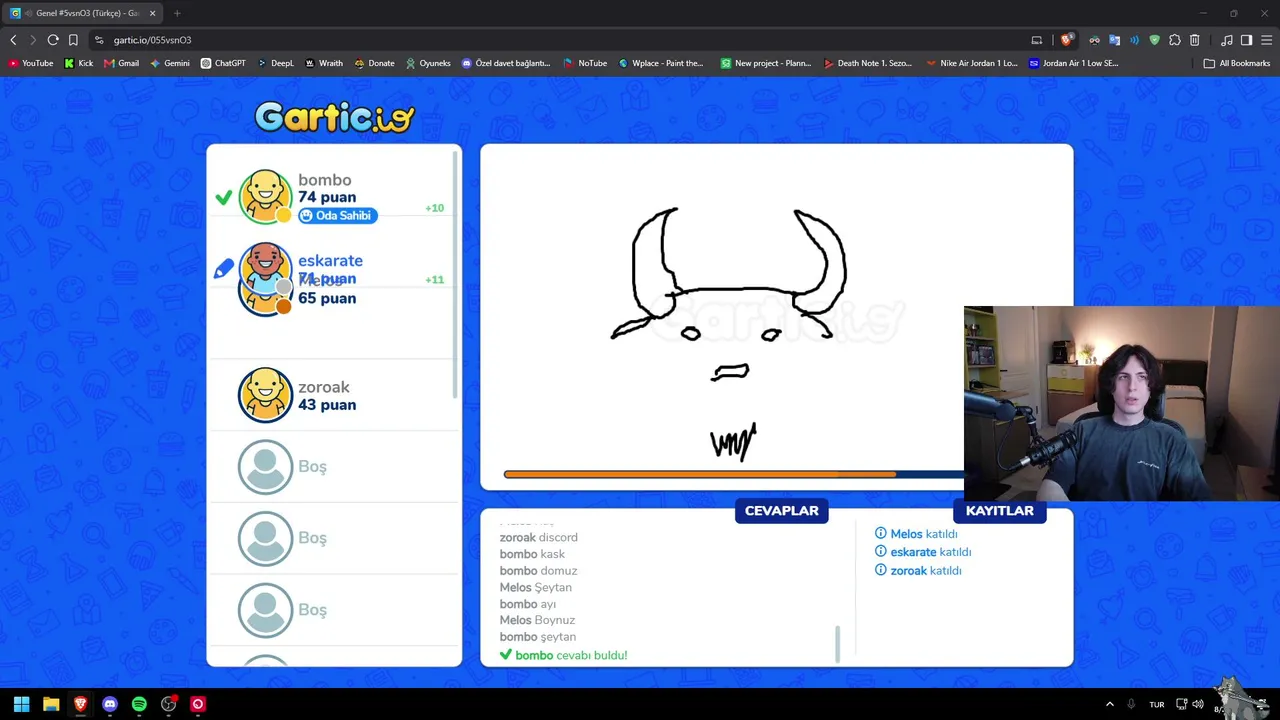Viewport: 1280px width, 720px height.
Task: Open the New project - Plann bookmark
Action: (x=766, y=63)
